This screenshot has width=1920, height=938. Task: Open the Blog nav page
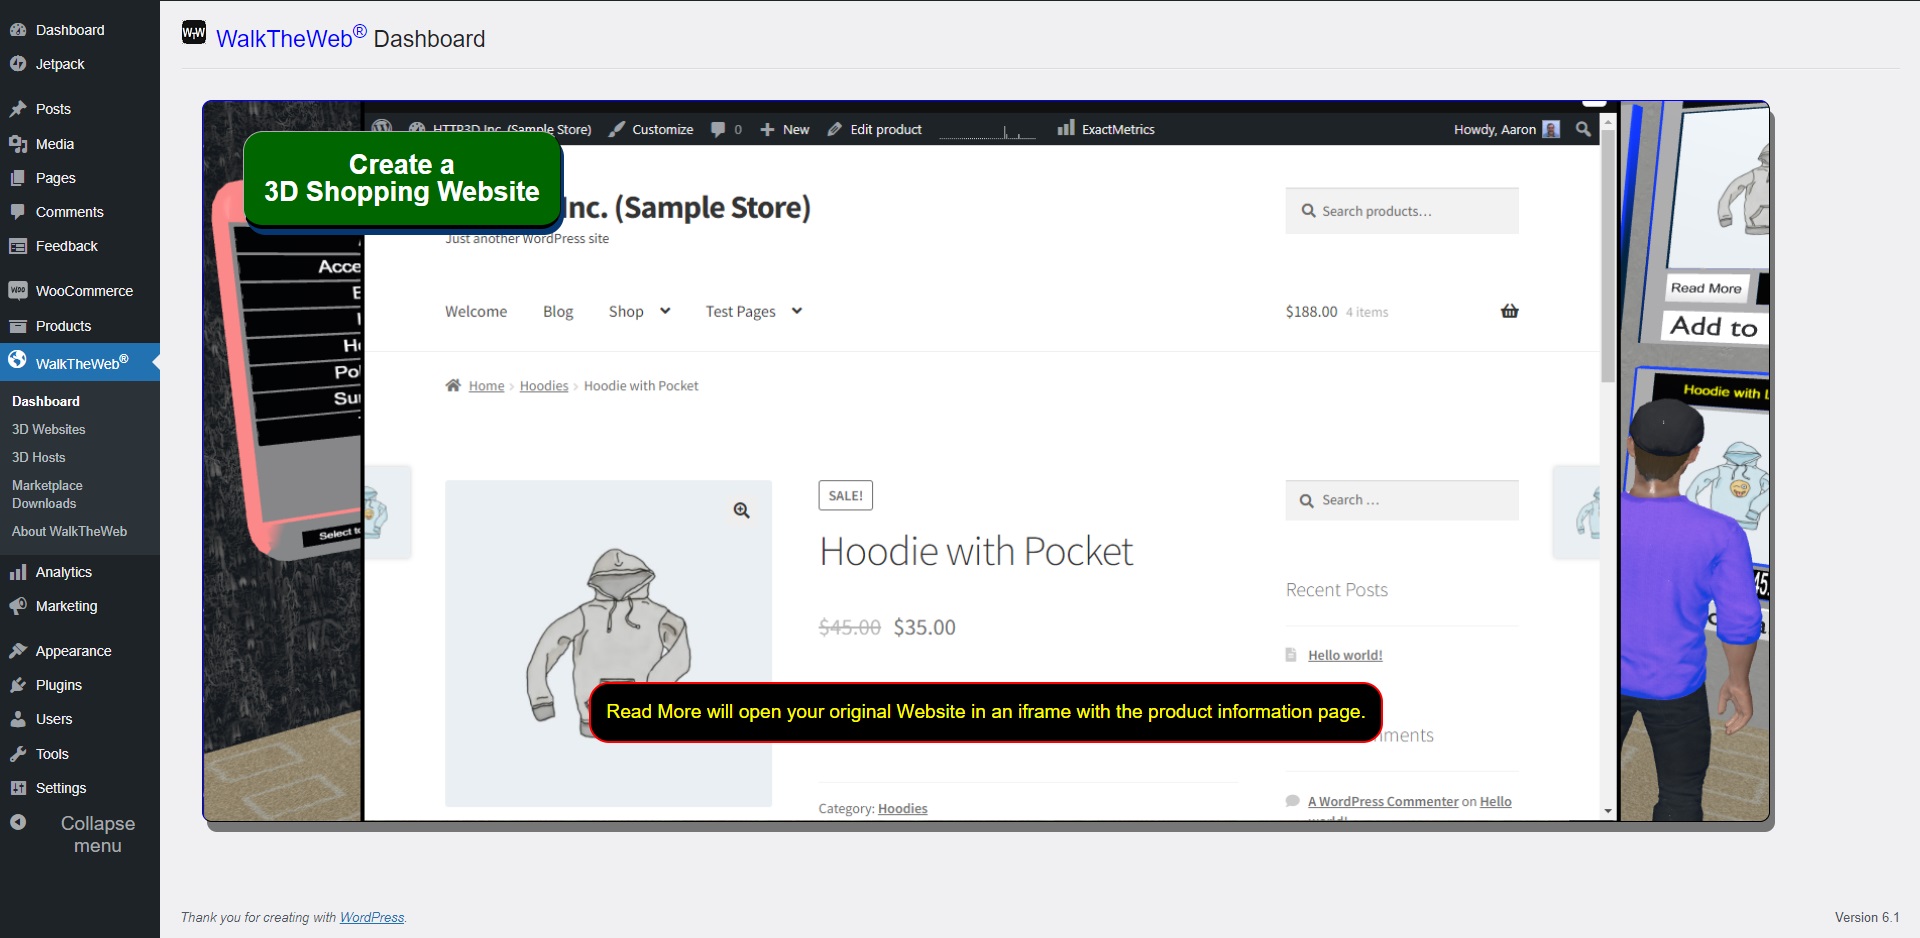(558, 311)
